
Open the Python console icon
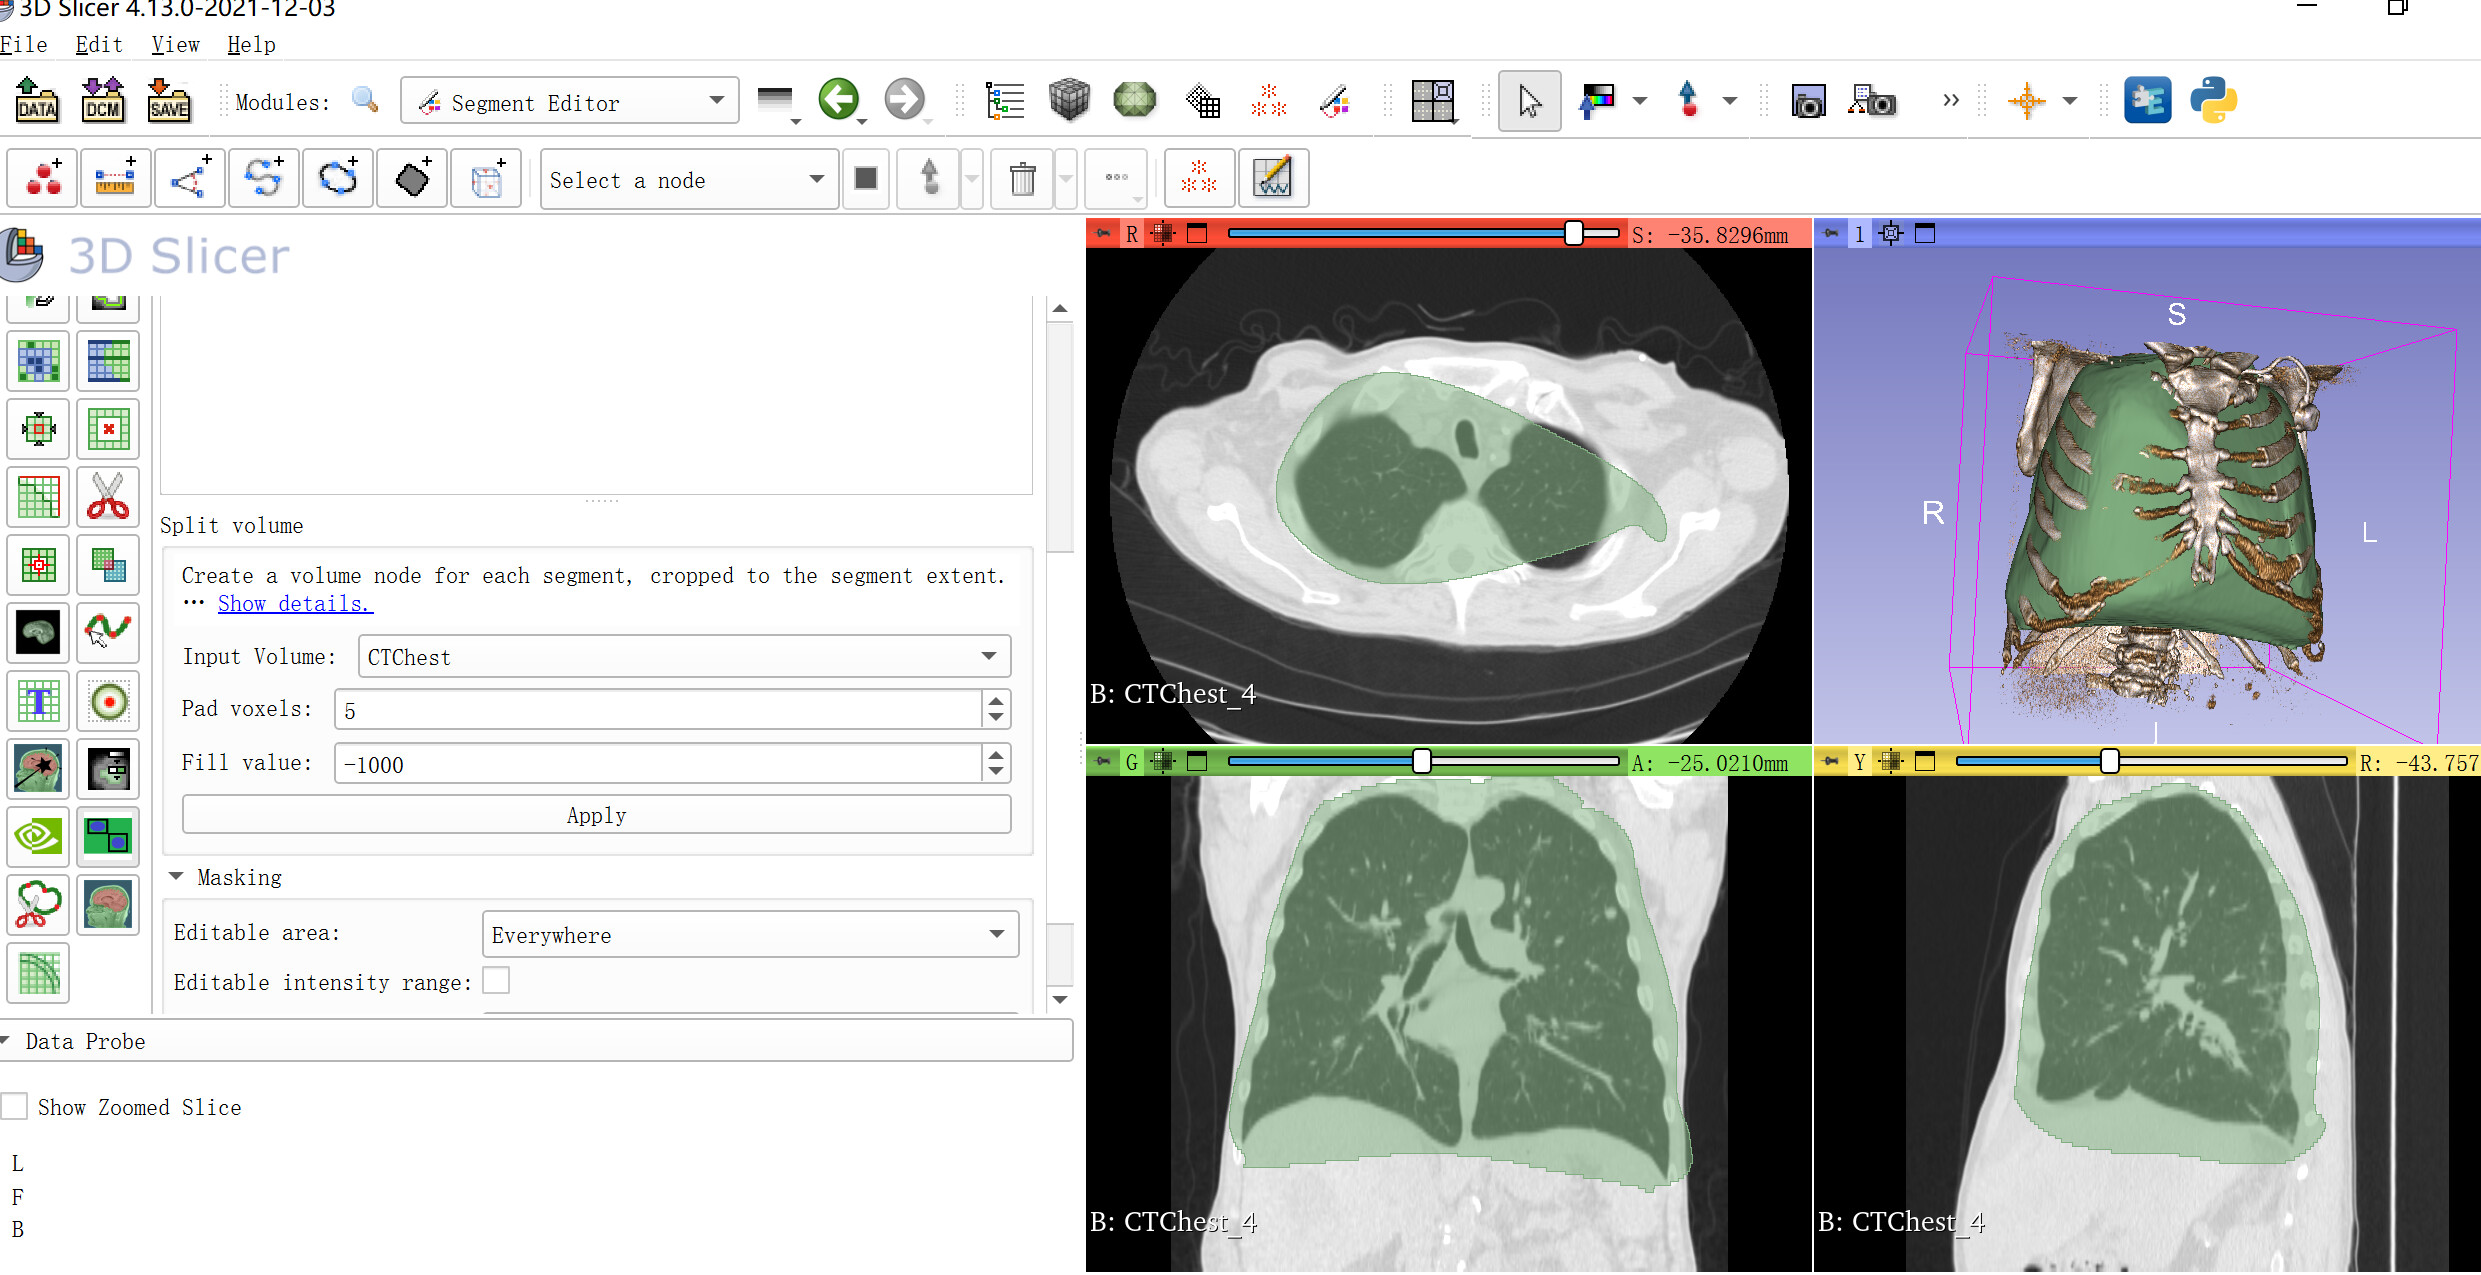coord(2213,101)
